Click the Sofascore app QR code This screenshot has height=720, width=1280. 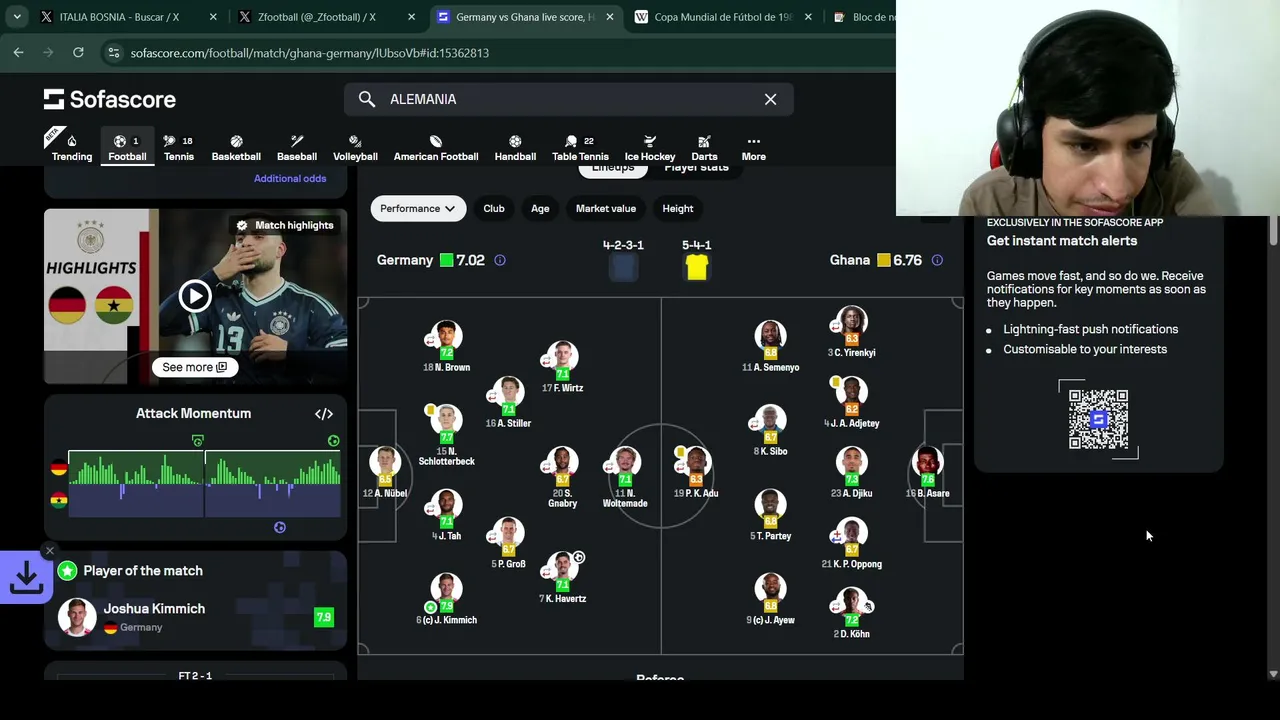(1098, 419)
